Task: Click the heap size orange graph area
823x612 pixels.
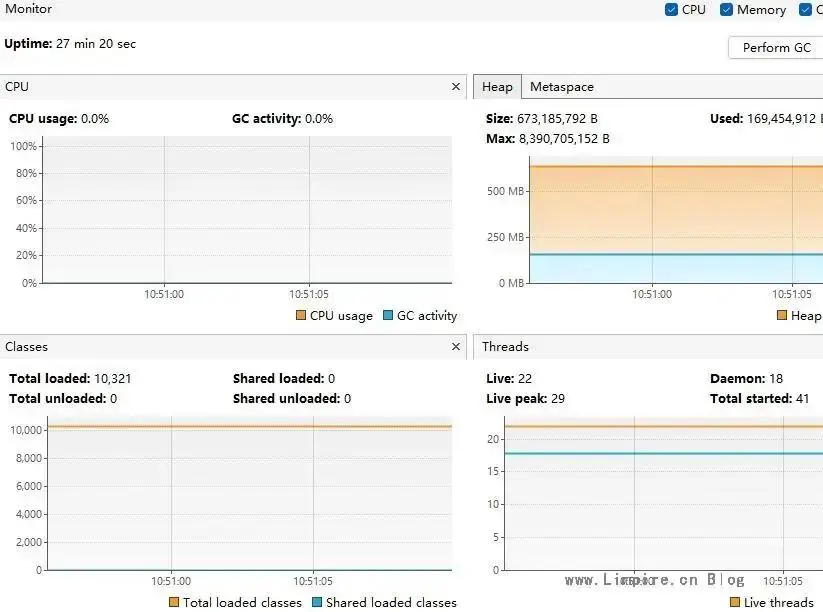Action: [676, 210]
